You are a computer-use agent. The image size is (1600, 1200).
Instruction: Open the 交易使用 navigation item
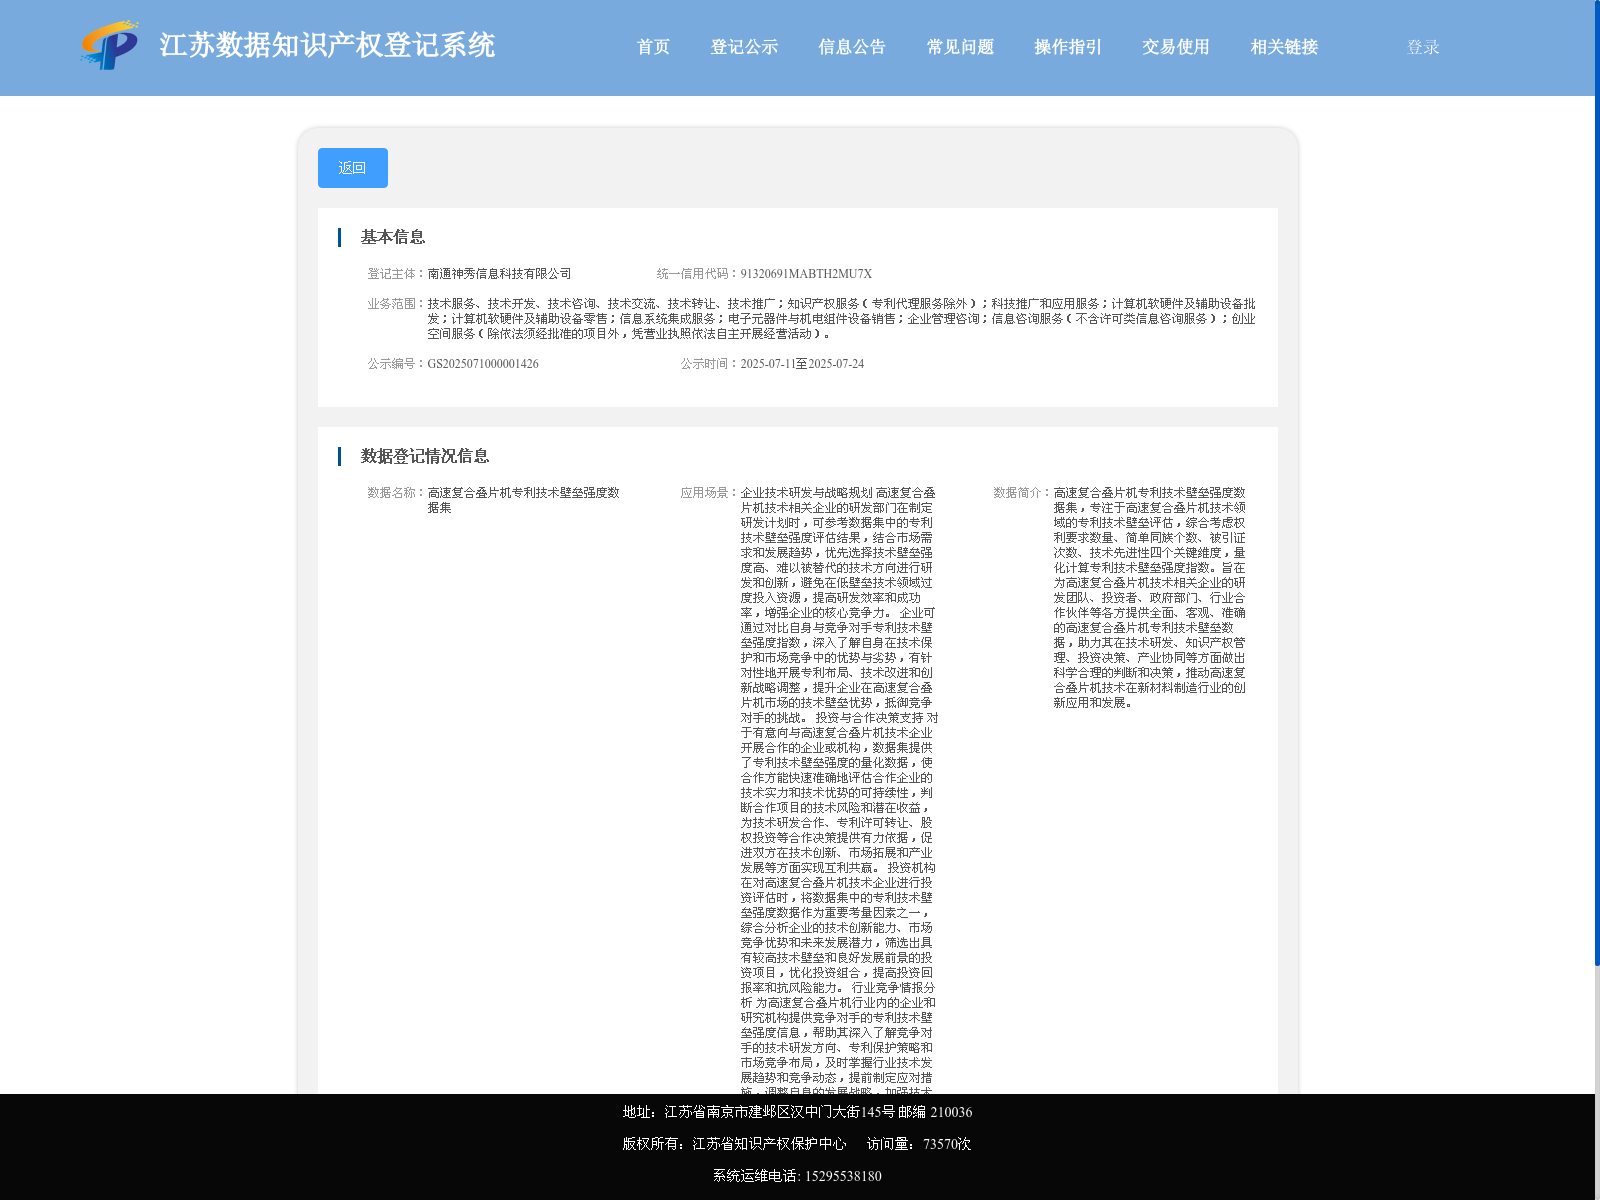pyautogui.click(x=1176, y=47)
